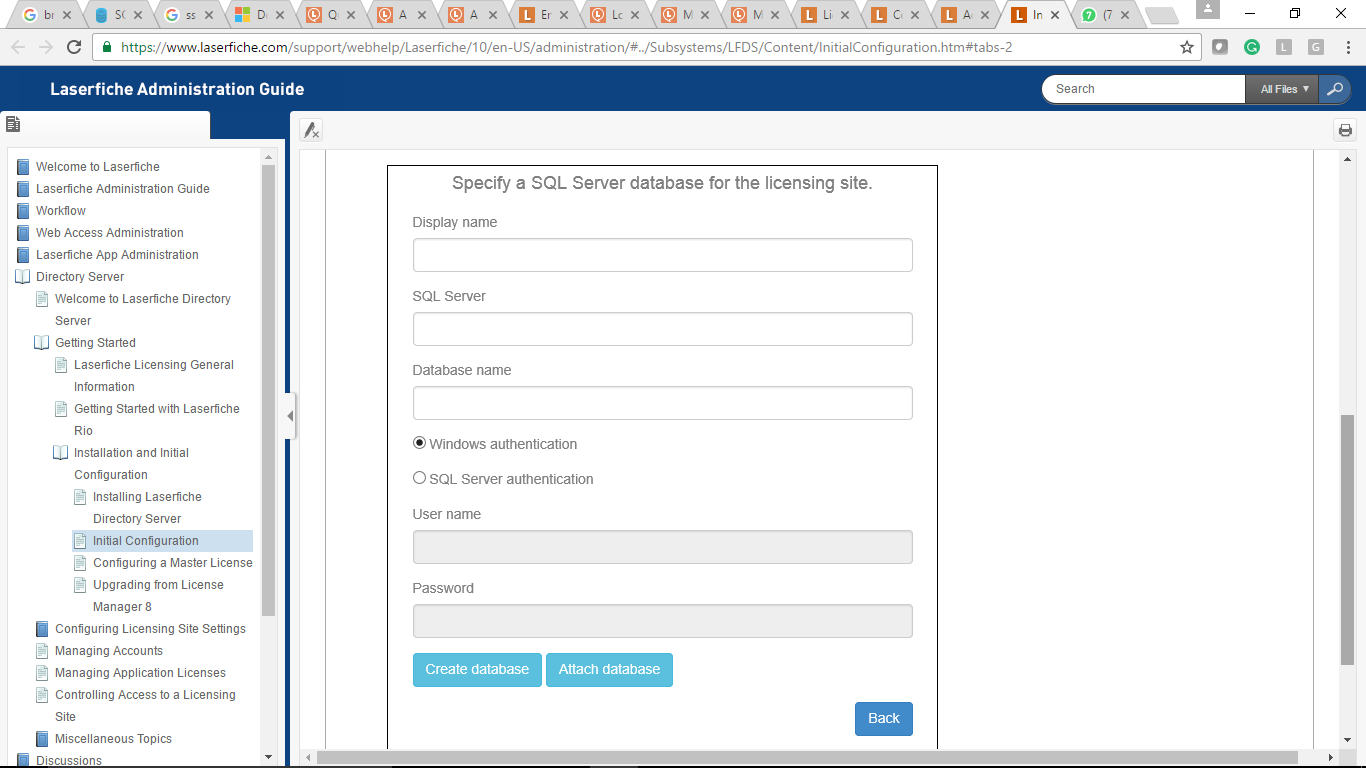Select the Windows authentication radio button
Viewport: 1366px width, 768px height.
coord(420,443)
